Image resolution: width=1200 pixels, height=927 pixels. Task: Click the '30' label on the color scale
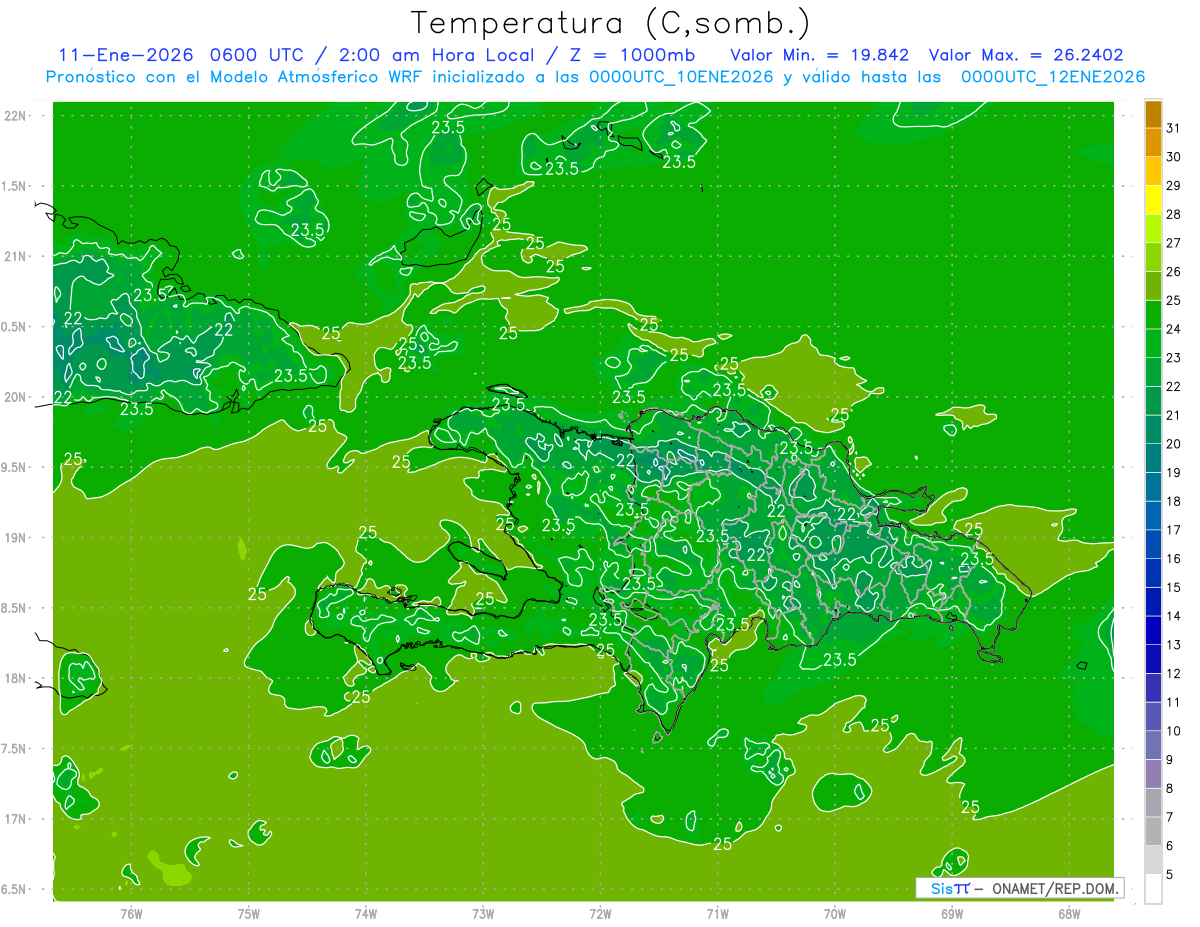(1173, 157)
